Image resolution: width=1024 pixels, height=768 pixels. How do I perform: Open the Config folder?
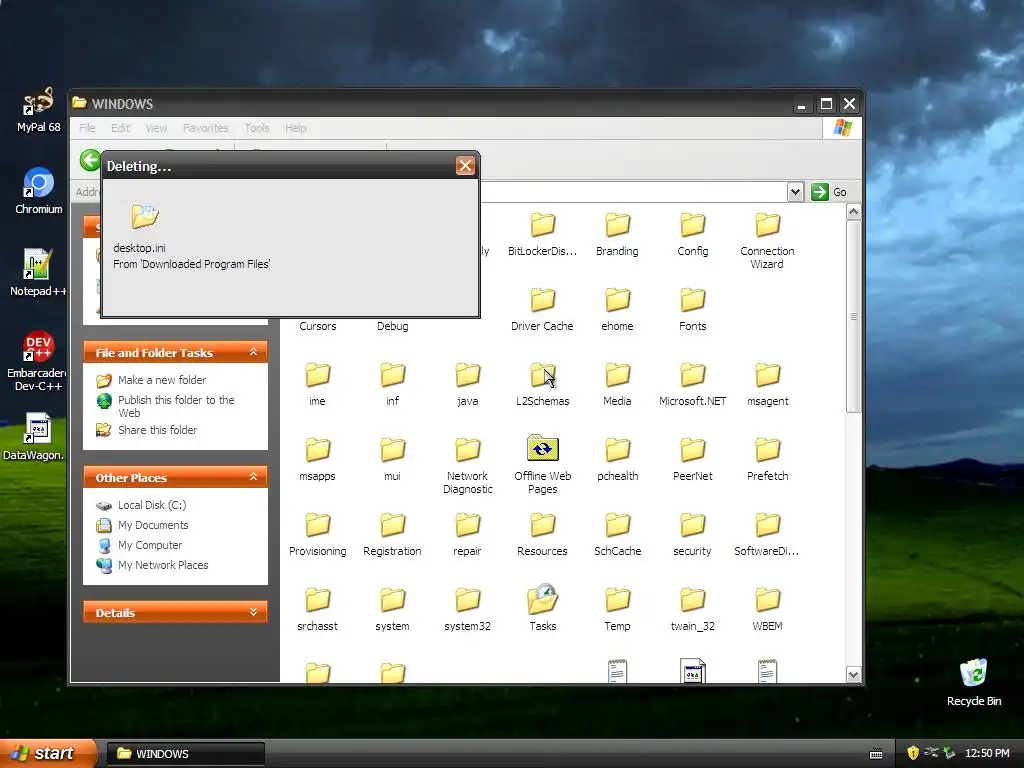692,233
